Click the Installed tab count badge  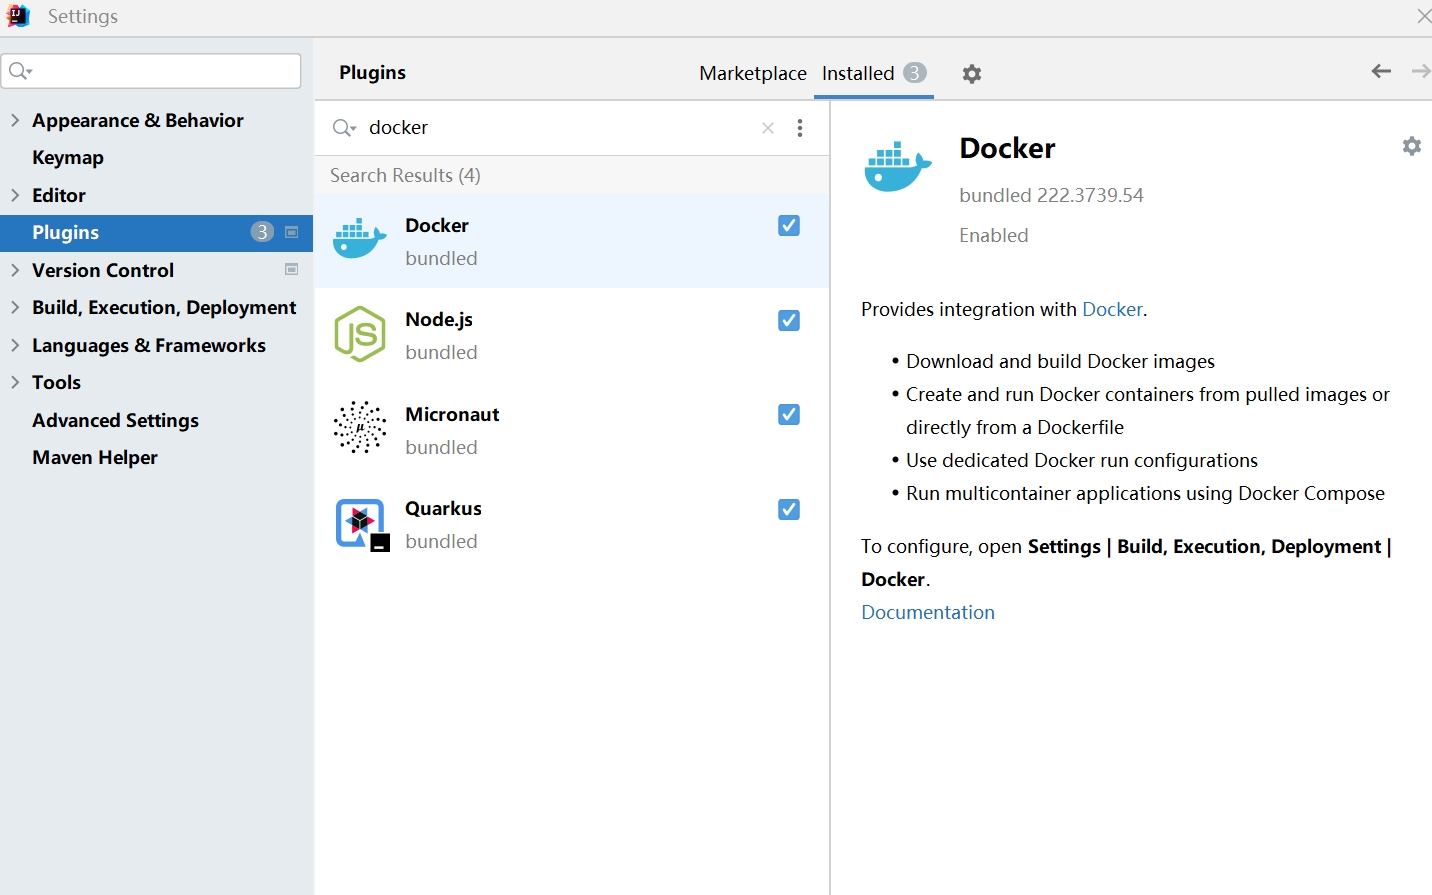[914, 73]
